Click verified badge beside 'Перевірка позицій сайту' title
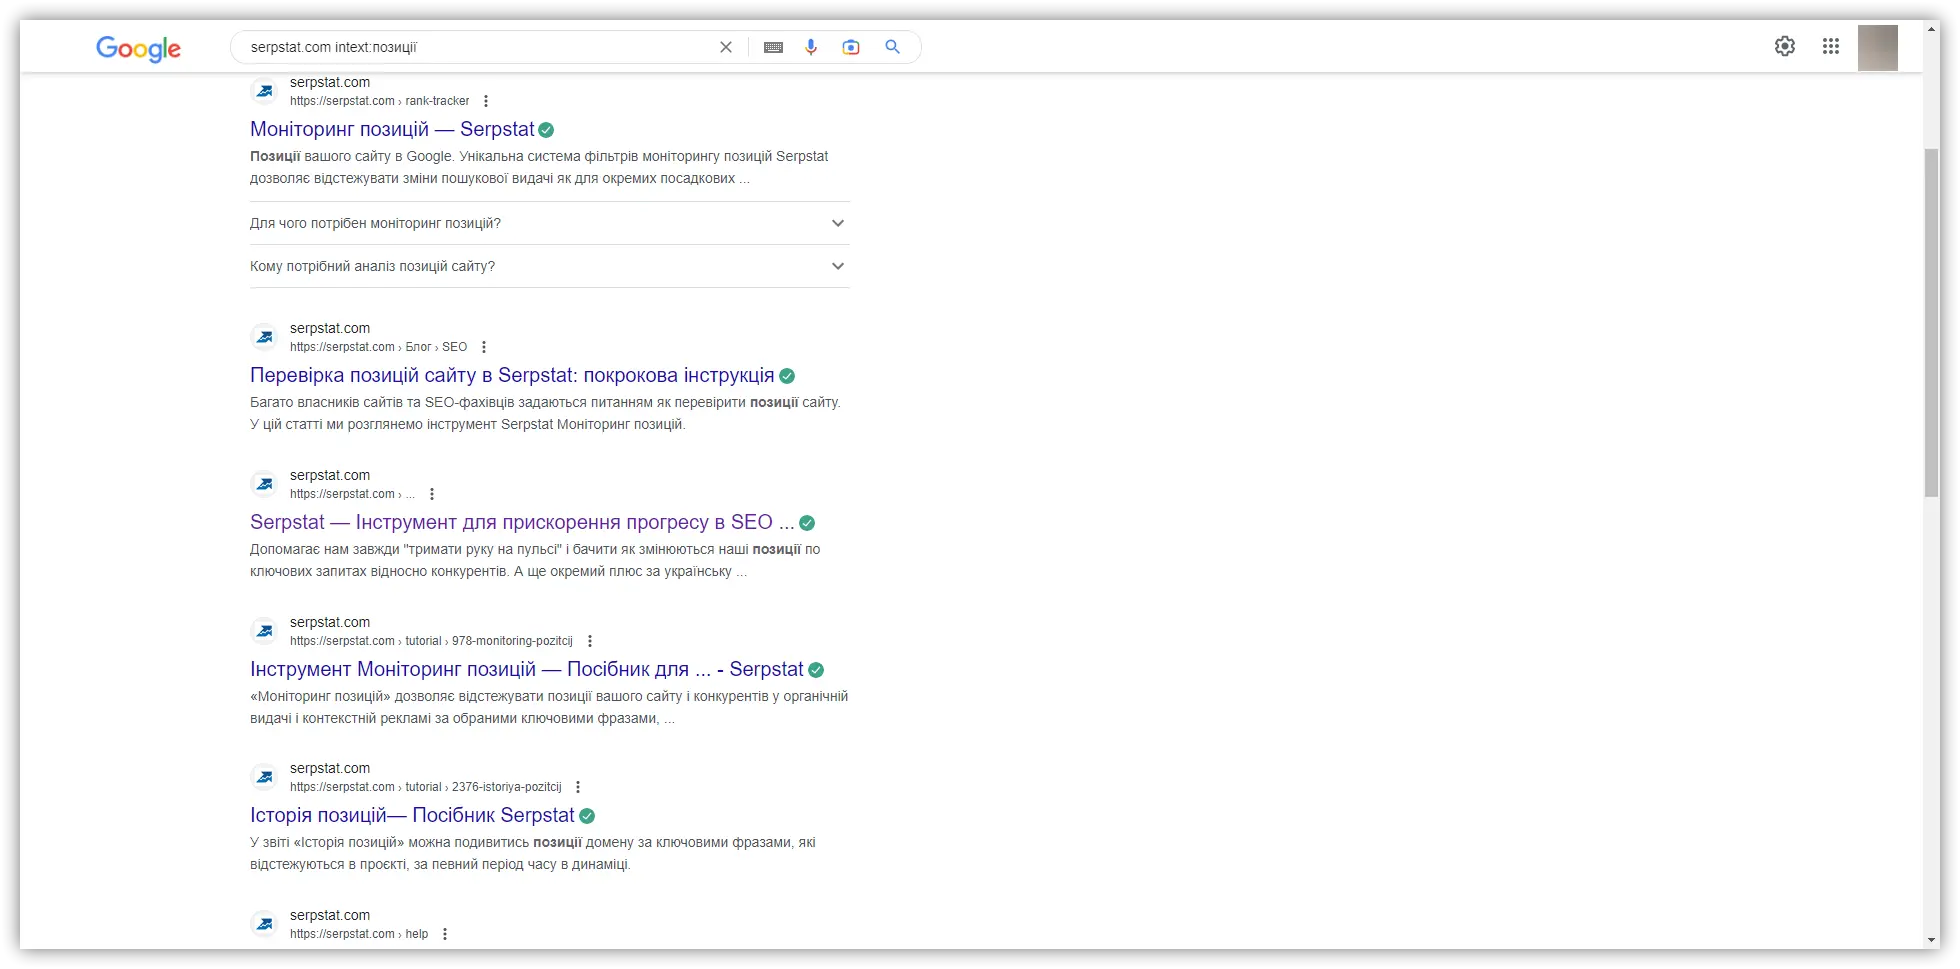 (x=787, y=376)
